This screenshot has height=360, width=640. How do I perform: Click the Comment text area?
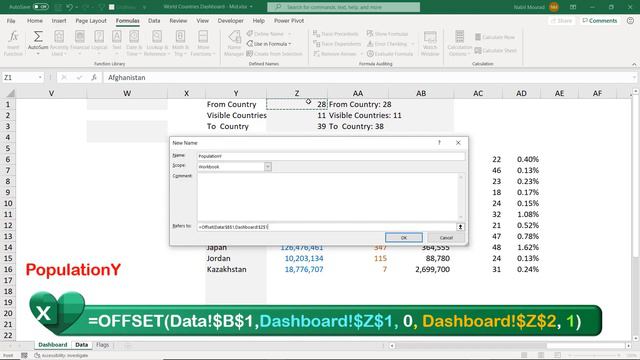(x=328, y=197)
